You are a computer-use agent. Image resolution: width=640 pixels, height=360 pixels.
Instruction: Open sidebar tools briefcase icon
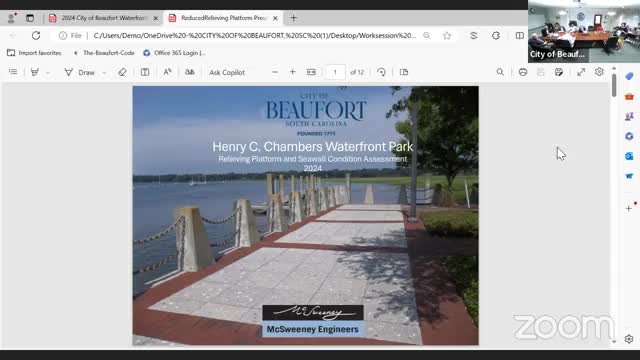pos(629,97)
